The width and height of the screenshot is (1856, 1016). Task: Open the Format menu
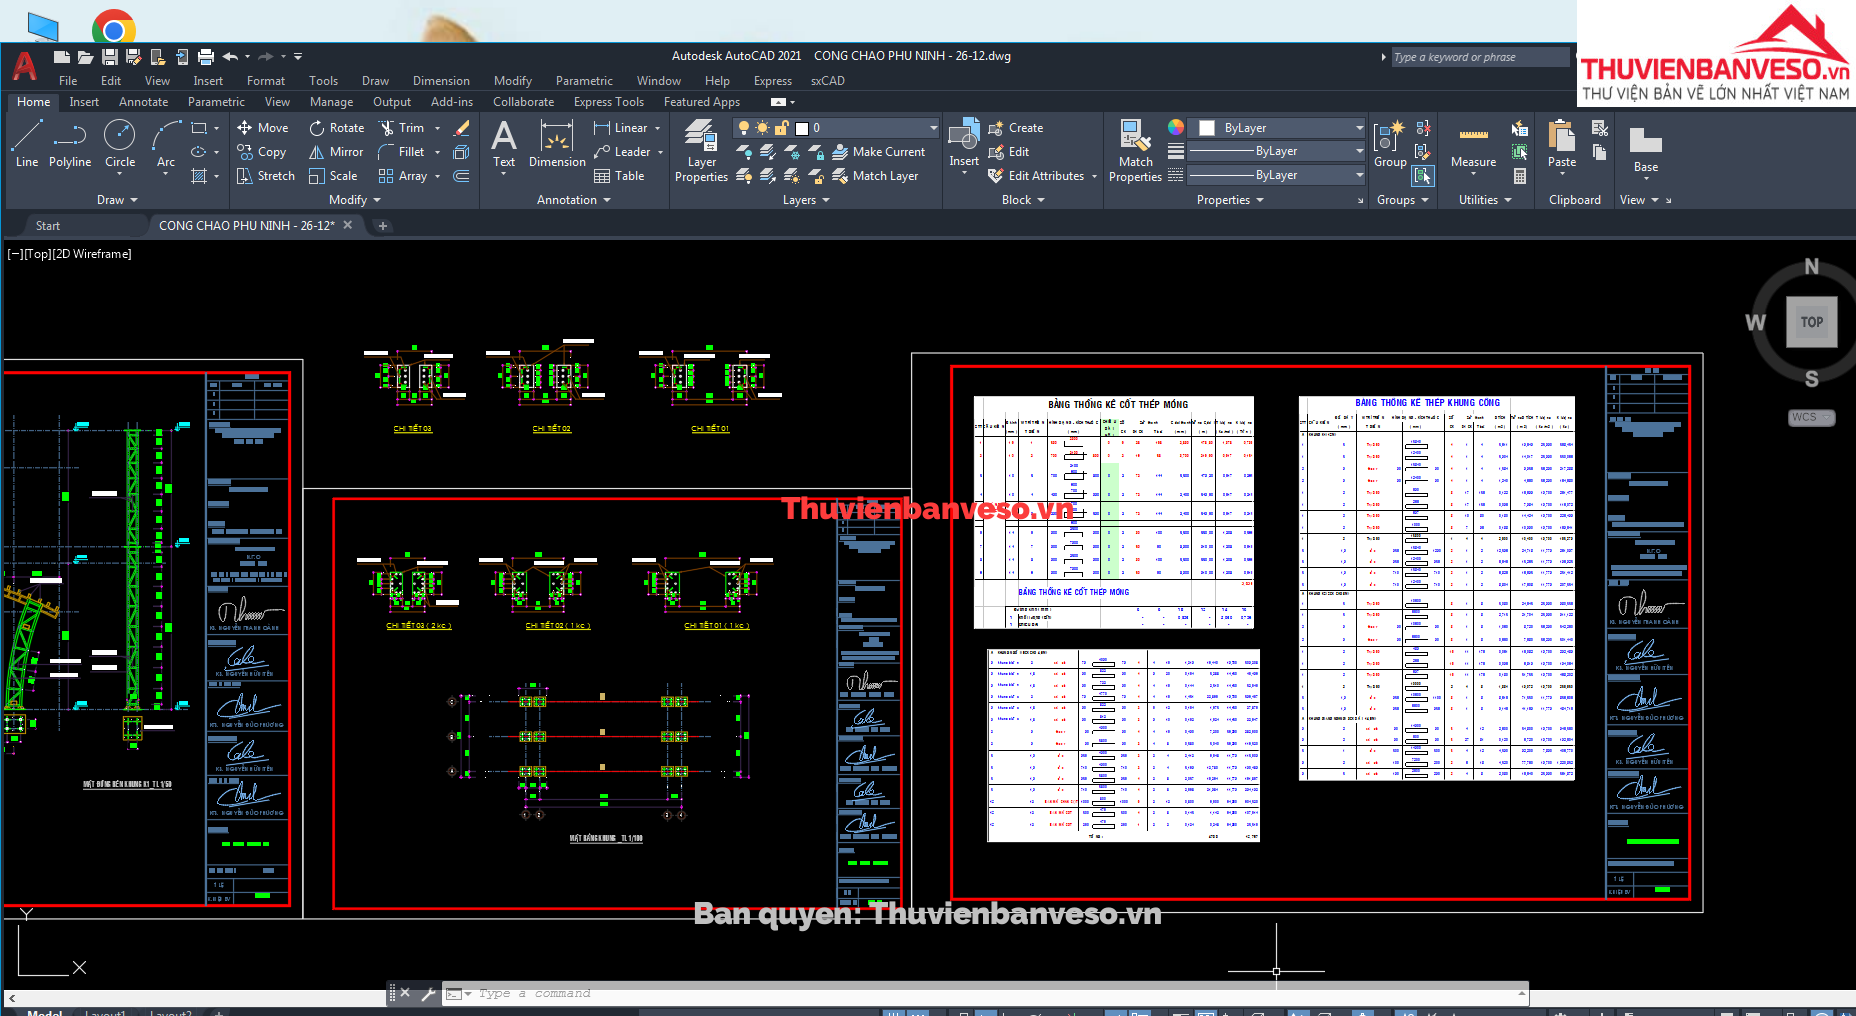click(265, 81)
